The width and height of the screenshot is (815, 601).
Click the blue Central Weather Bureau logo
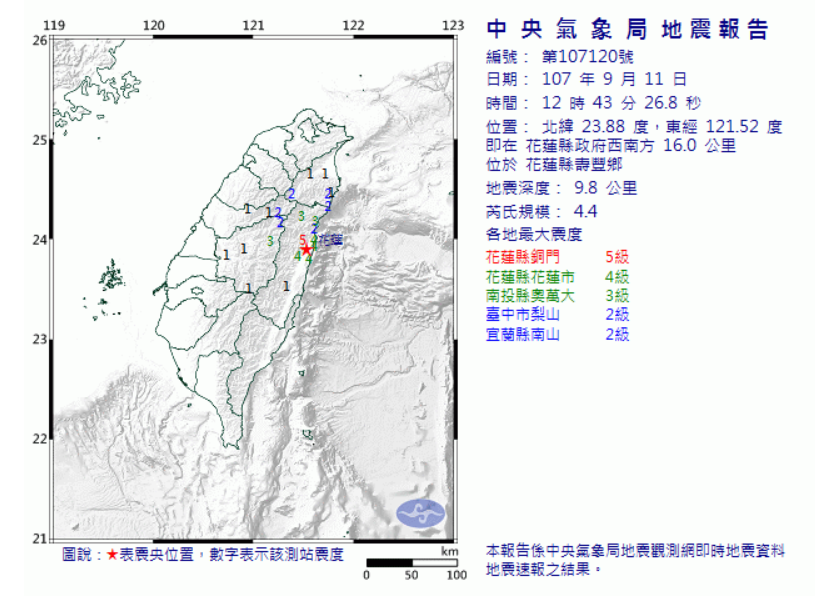(x=420, y=513)
